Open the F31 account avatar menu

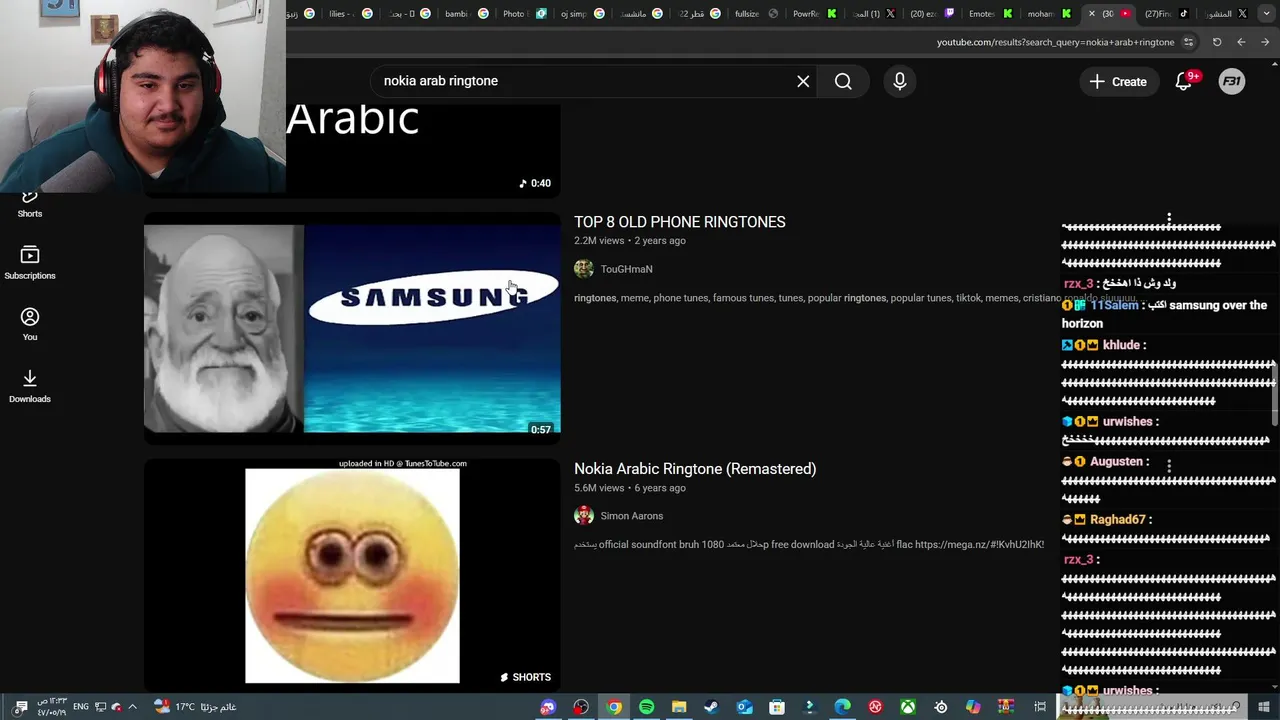click(1232, 82)
